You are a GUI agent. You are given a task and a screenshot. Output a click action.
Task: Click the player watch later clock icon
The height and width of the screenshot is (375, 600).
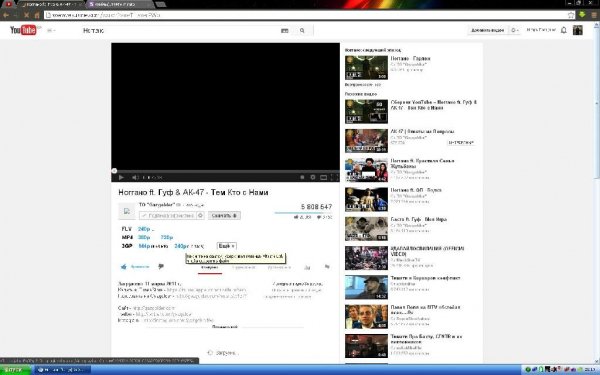(x=302, y=177)
